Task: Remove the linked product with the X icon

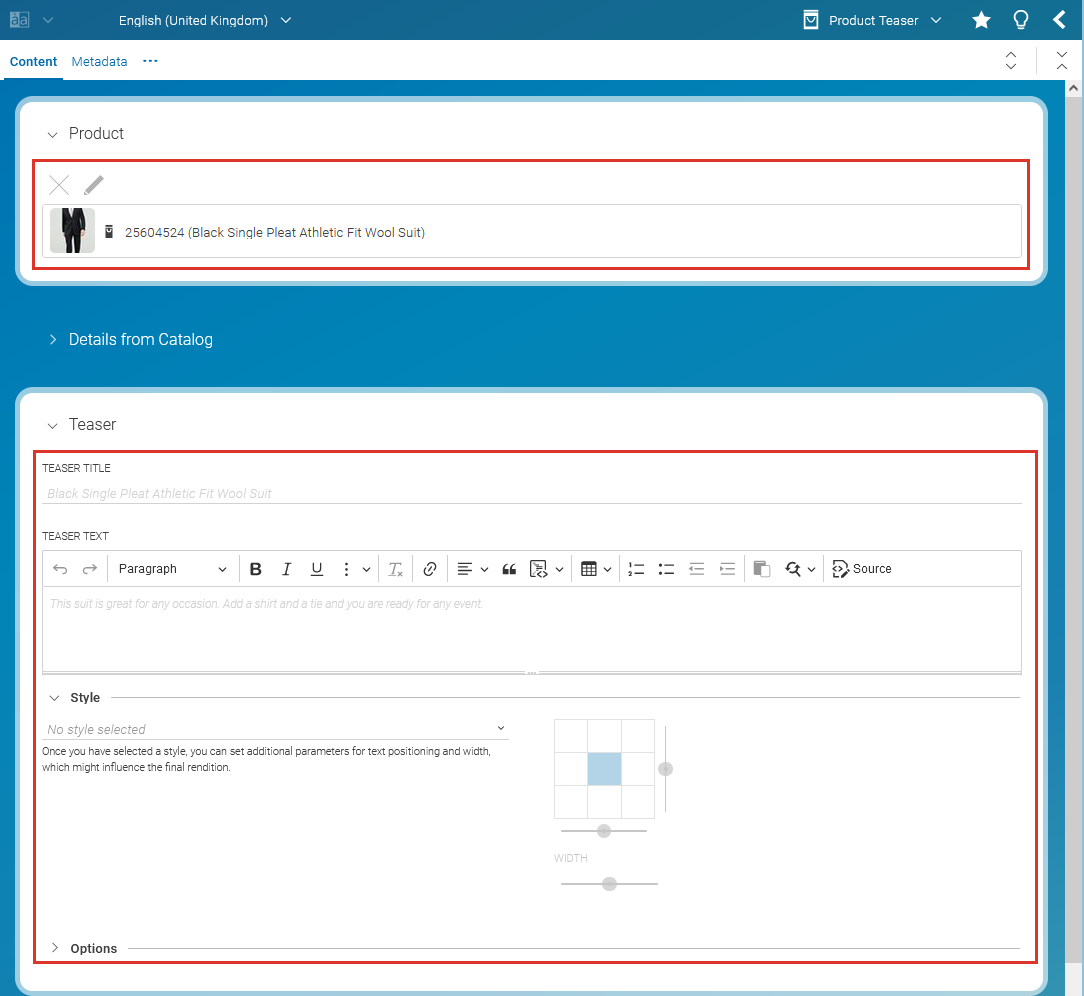Action: click(x=60, y=185)
